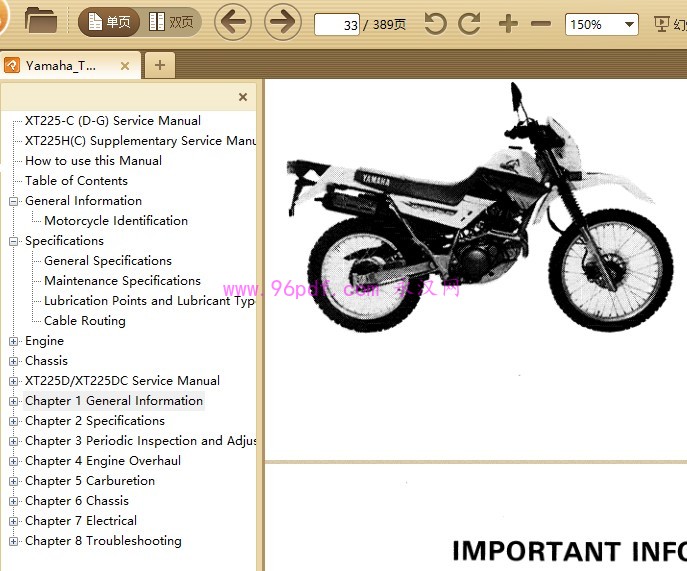The height and width of the screenshot is (571, 687).
Task: Switch to double page view (双页)
Action: click(171, 21)
